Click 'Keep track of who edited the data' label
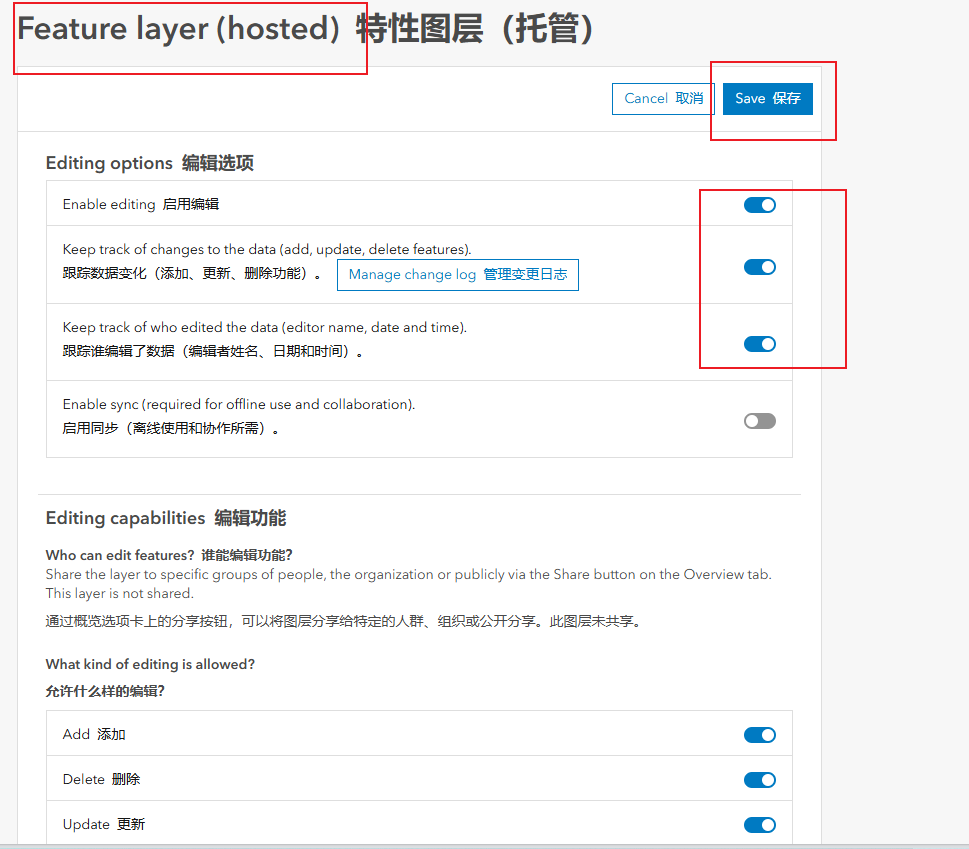969x849 pixels. coord(264,327)
